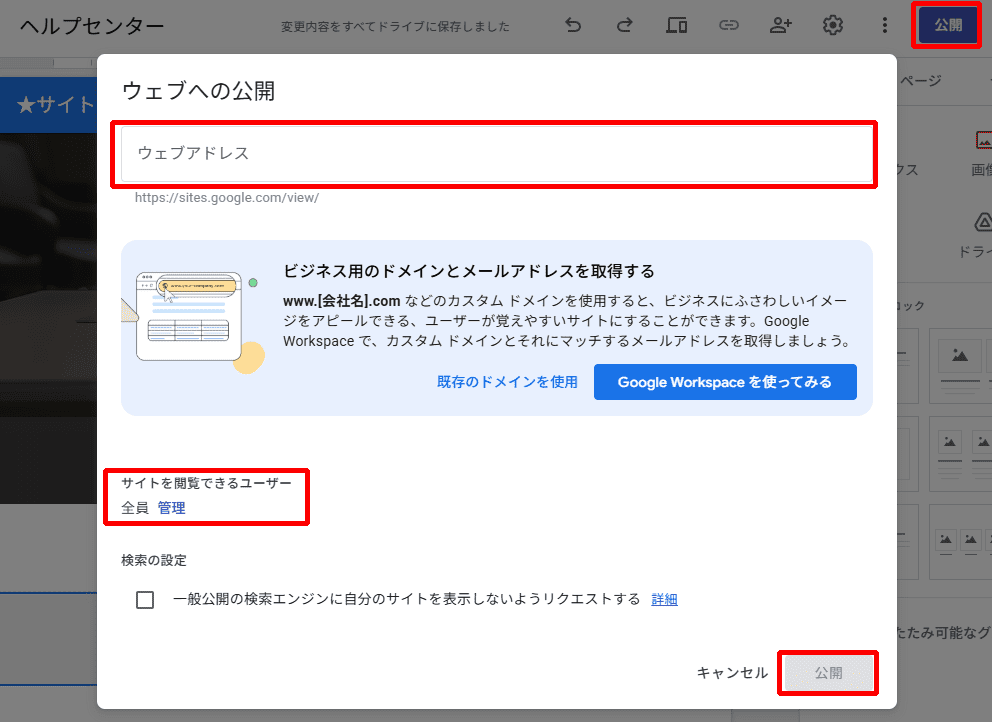
Task: Click the ヘルプセンター site title
Action: click(x=92, y=26)
